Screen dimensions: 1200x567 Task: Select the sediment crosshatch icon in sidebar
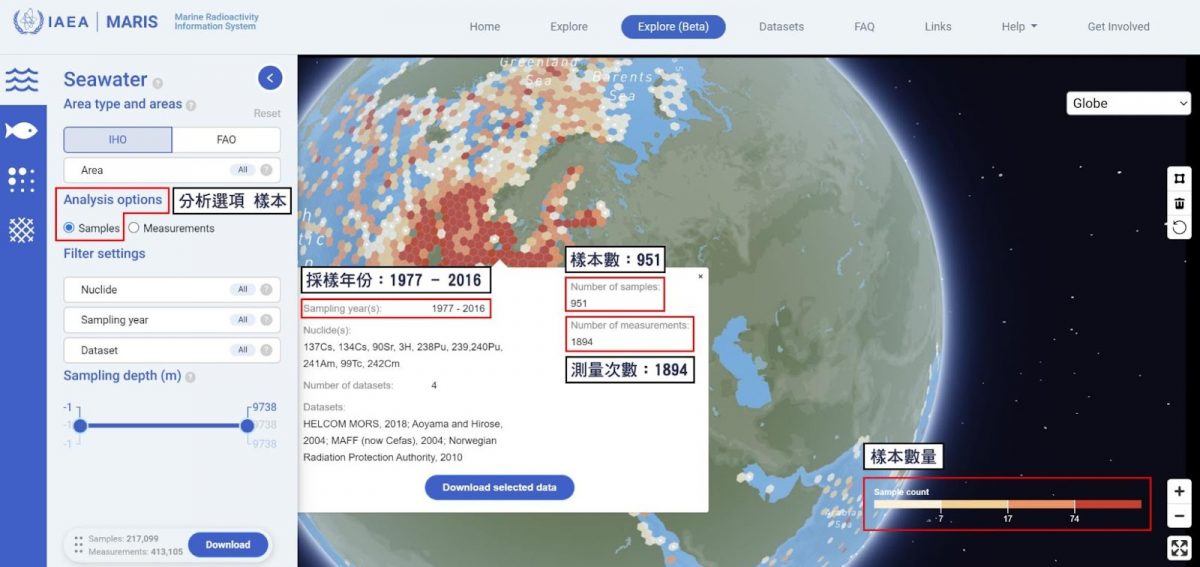(22, 229)
